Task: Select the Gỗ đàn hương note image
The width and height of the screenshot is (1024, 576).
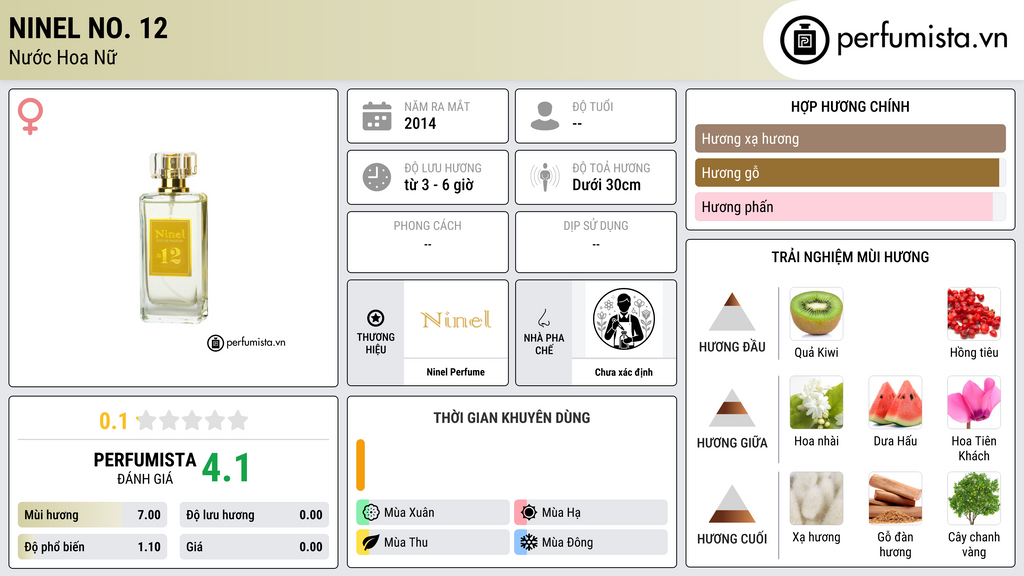Action: coord(895,498)
